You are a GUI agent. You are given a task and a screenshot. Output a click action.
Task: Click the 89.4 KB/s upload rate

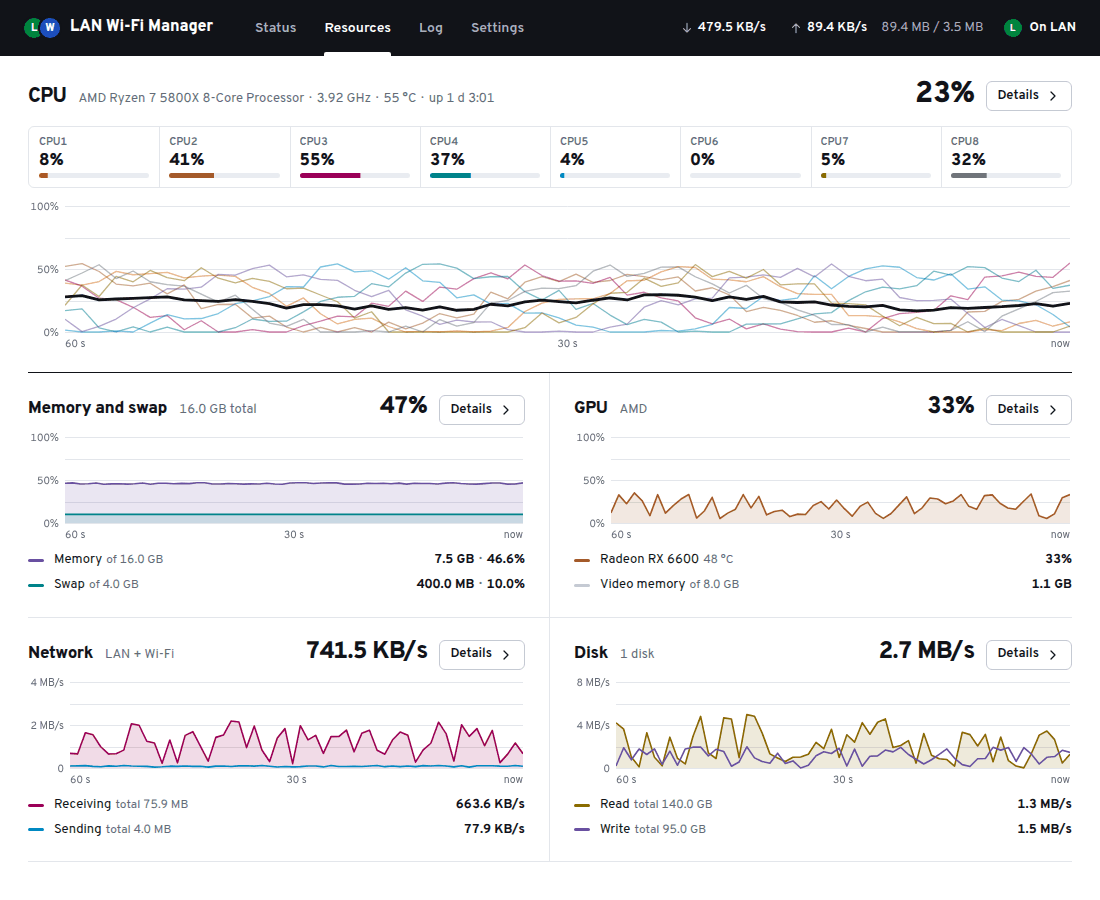[x=837, y=27]
